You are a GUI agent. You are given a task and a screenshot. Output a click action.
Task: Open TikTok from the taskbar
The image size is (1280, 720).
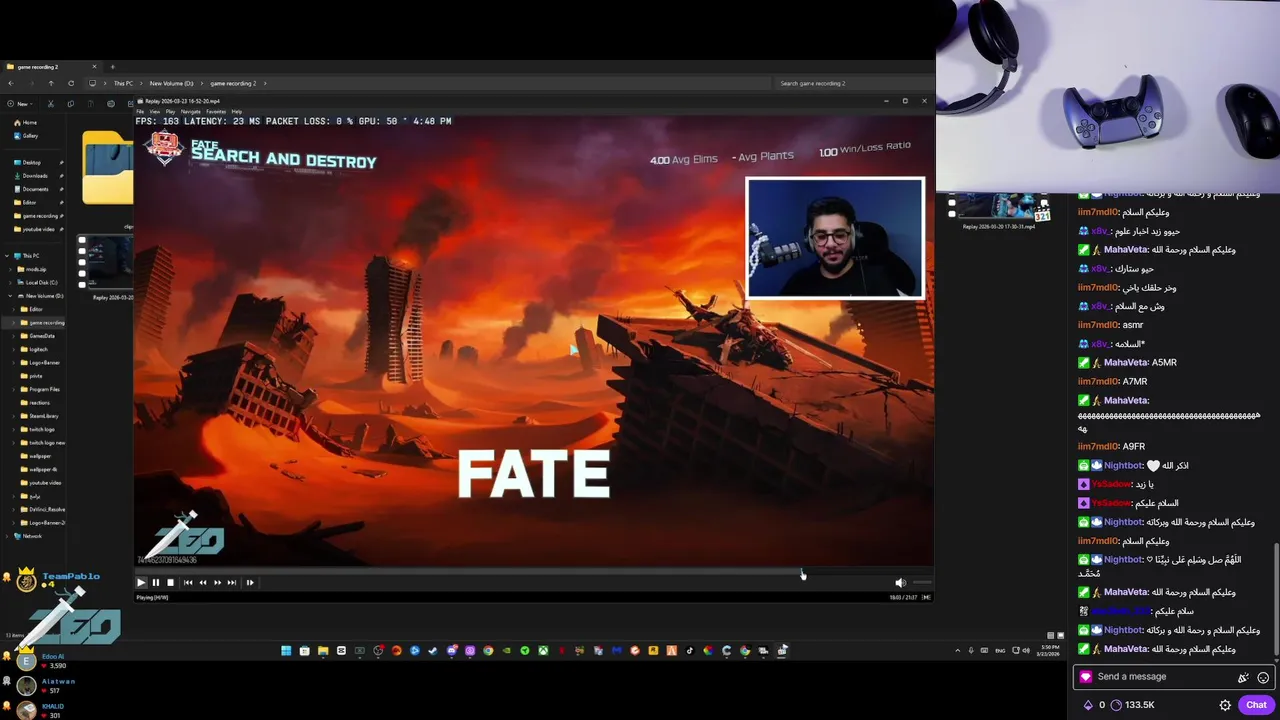pos(689,650)
